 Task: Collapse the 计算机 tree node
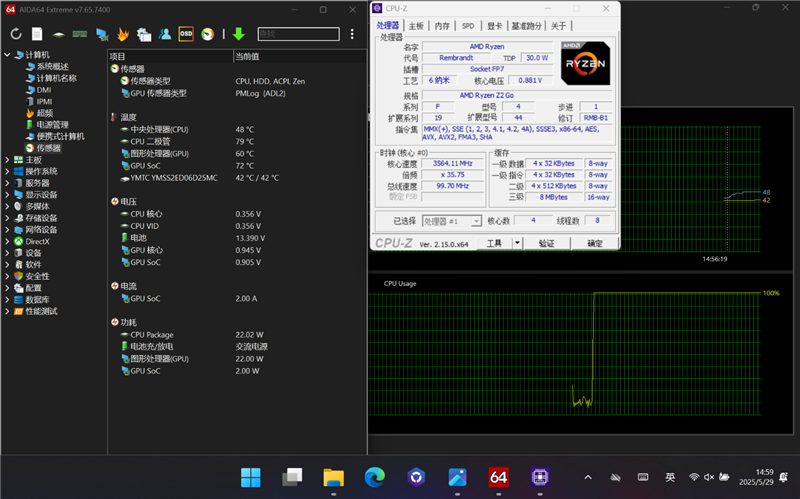point(7,55)
